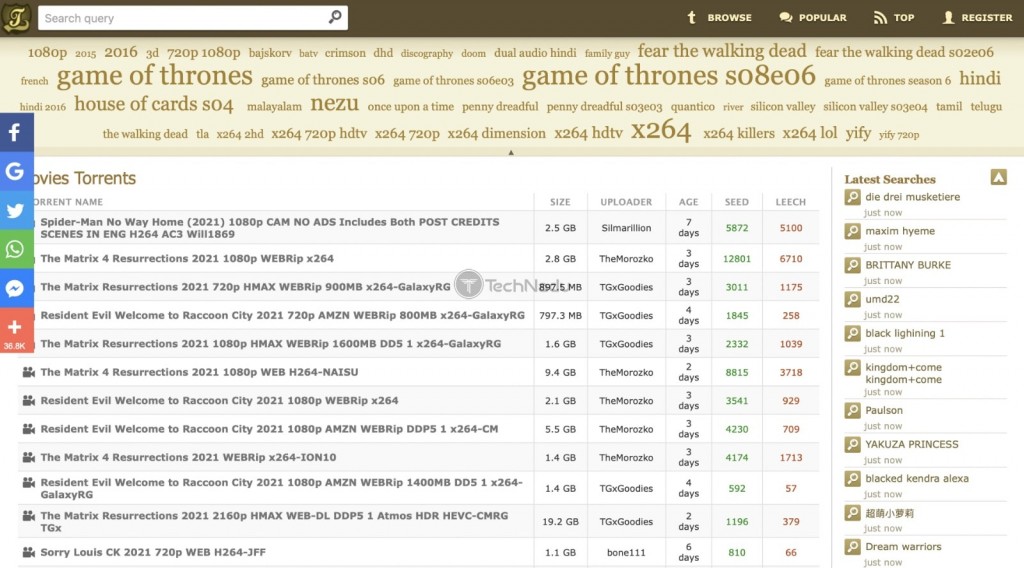
Task: Collapse Latest Searches with arrow button
Action: point(999,177)
